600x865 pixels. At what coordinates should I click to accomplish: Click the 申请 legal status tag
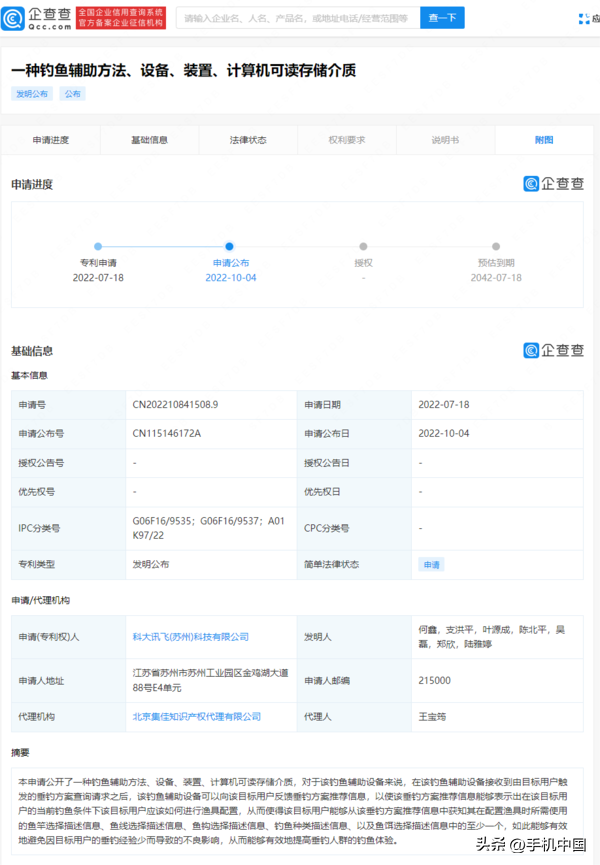pos(432,565)
